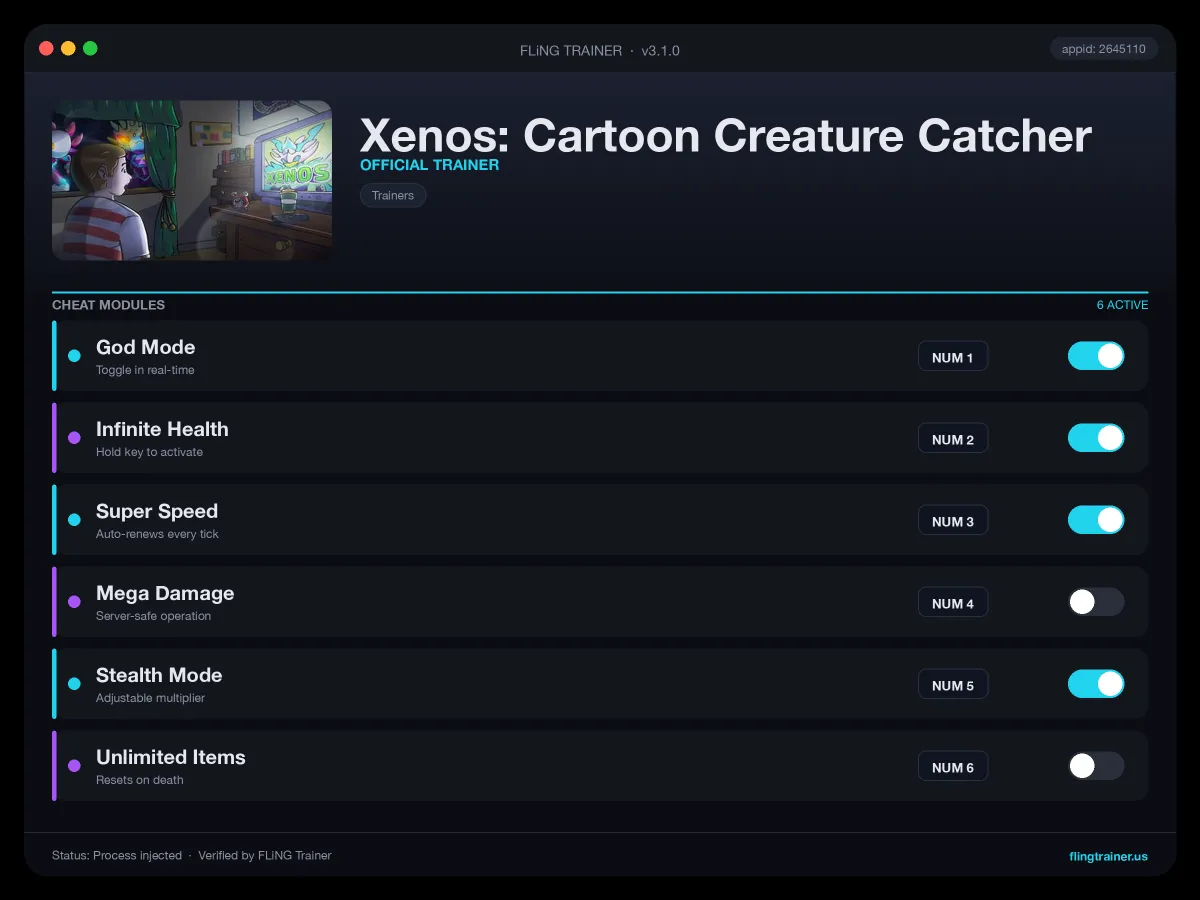The width and height of the screenshot is (1200, 900).
Task: Click the cyan dot next to Super Speed
Action: tap(74, 520)
